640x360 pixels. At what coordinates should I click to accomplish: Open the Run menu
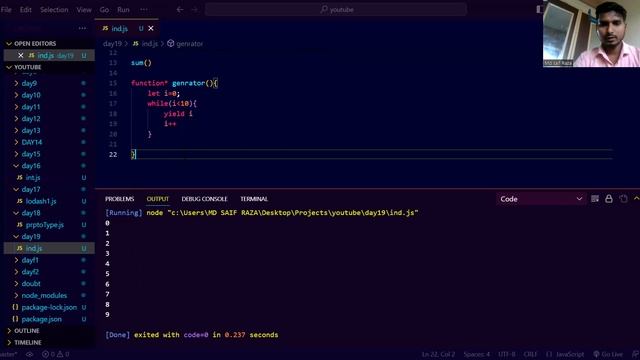click(x=123, y=9)
